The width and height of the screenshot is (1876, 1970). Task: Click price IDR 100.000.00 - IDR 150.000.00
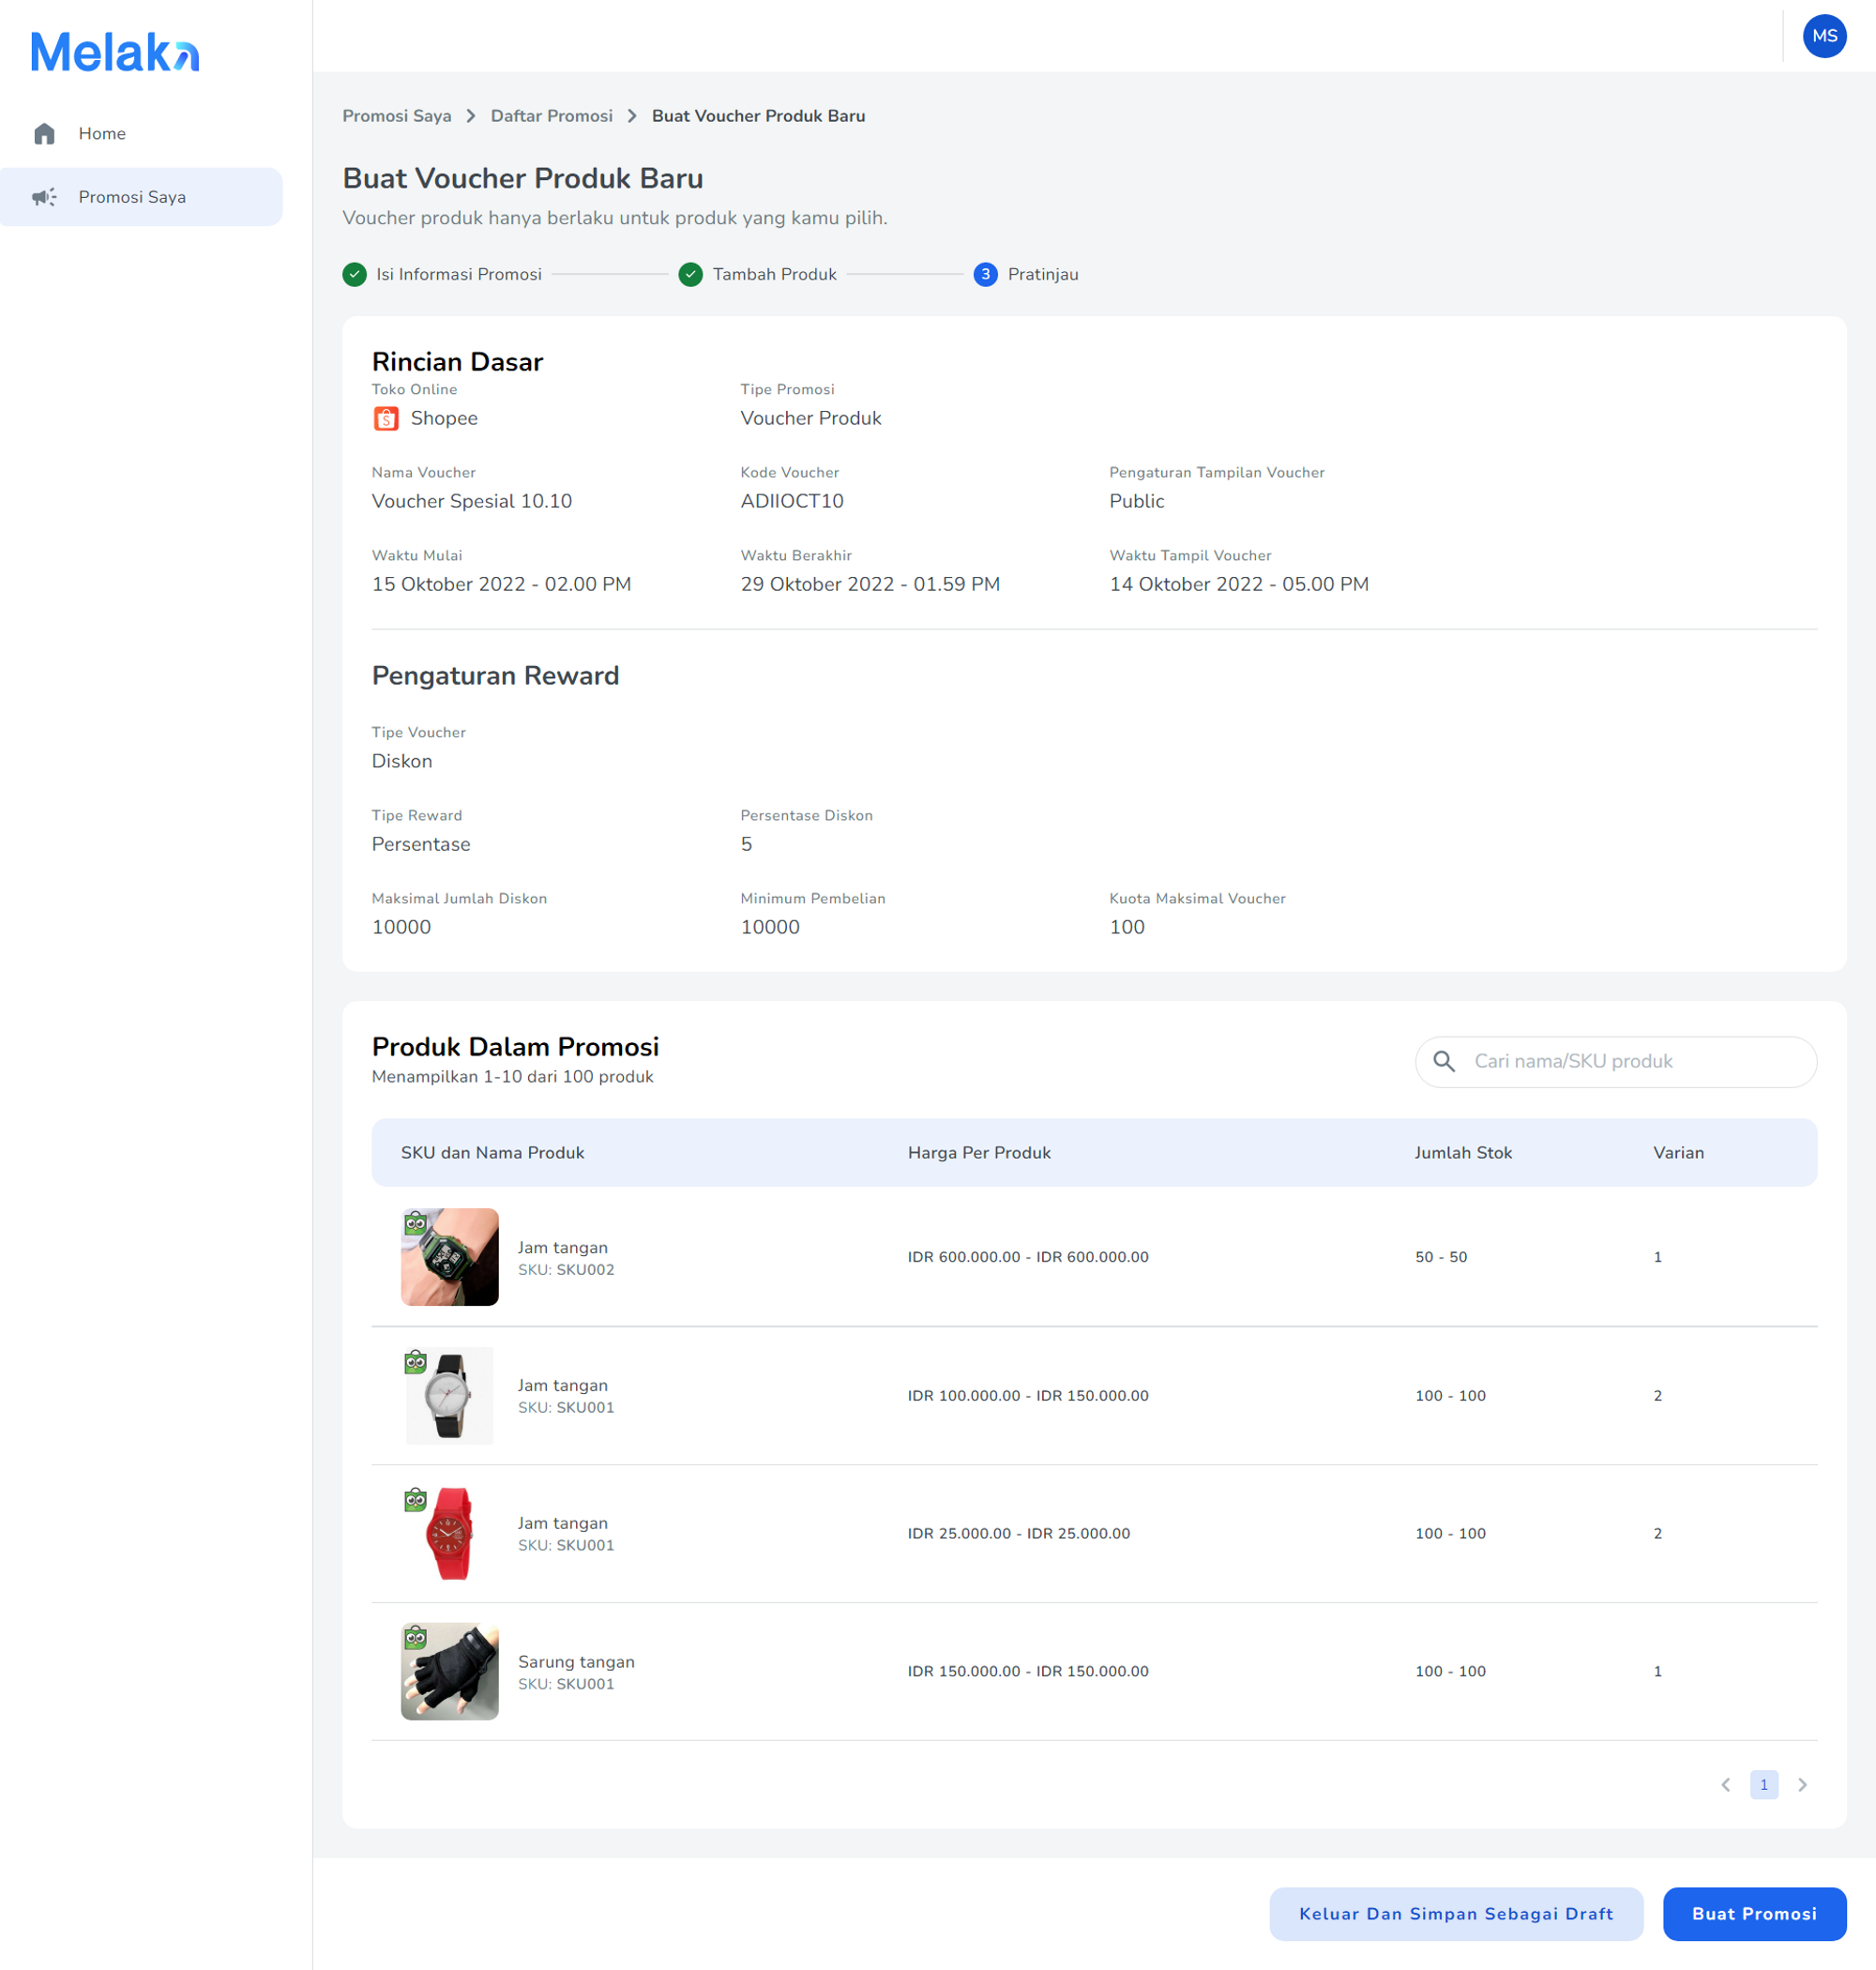pyautogui.click(x=1028, y=1396)
